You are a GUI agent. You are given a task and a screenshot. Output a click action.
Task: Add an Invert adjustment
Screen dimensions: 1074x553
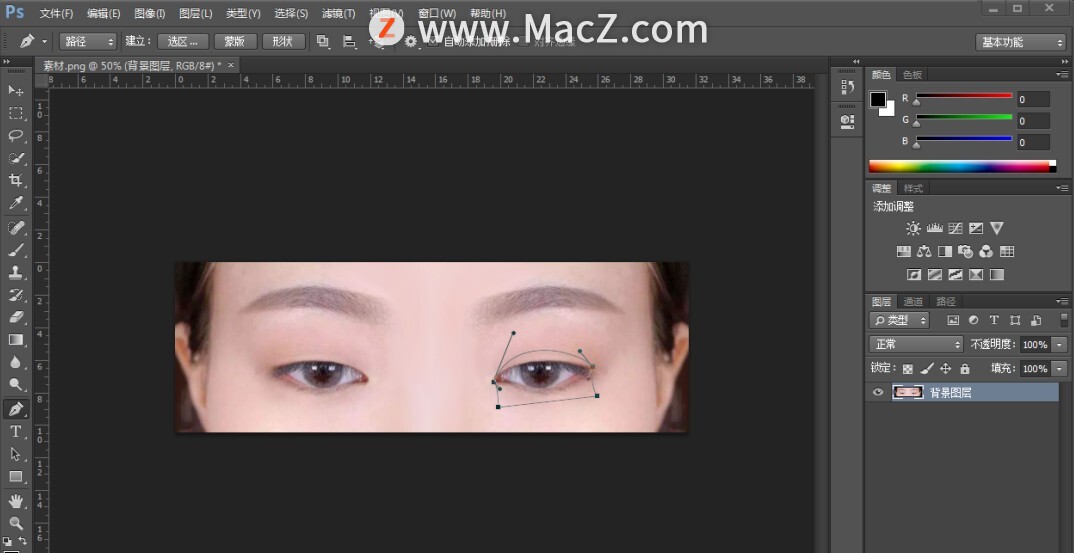(914, 275)
